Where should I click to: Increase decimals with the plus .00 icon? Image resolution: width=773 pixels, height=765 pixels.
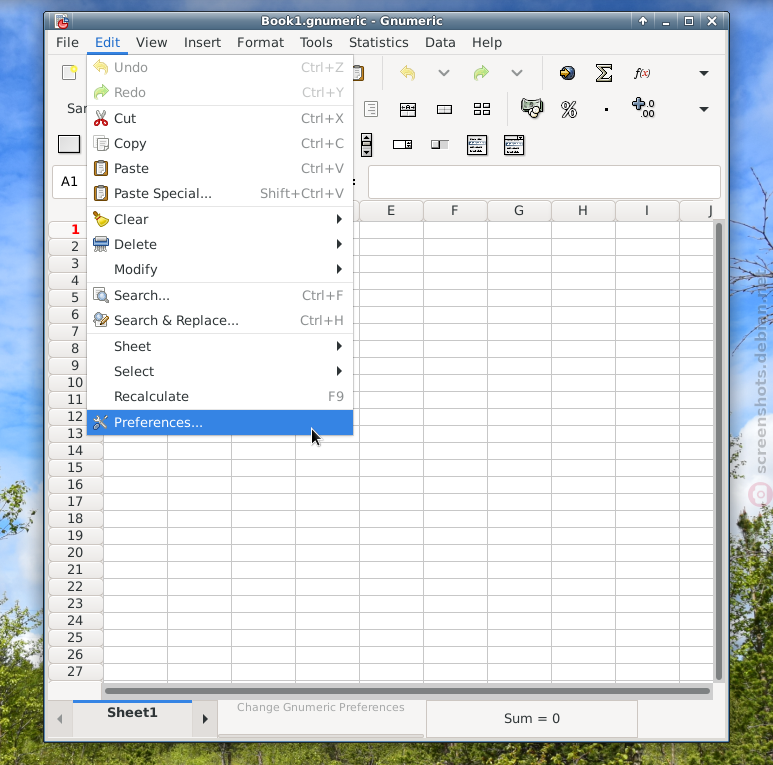pyautogui.click(x=643, y=108)
